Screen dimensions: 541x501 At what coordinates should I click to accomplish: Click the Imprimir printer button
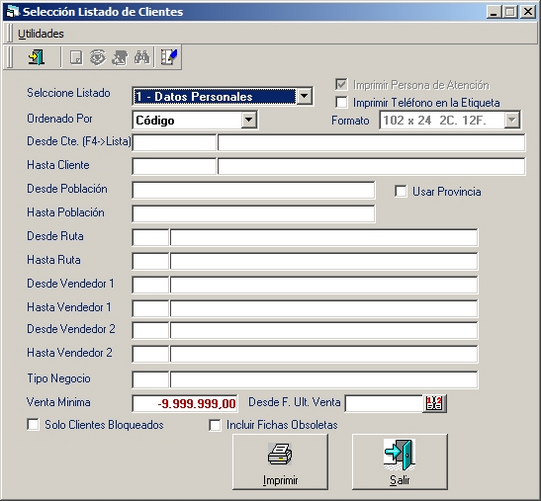tap(280, 462)
